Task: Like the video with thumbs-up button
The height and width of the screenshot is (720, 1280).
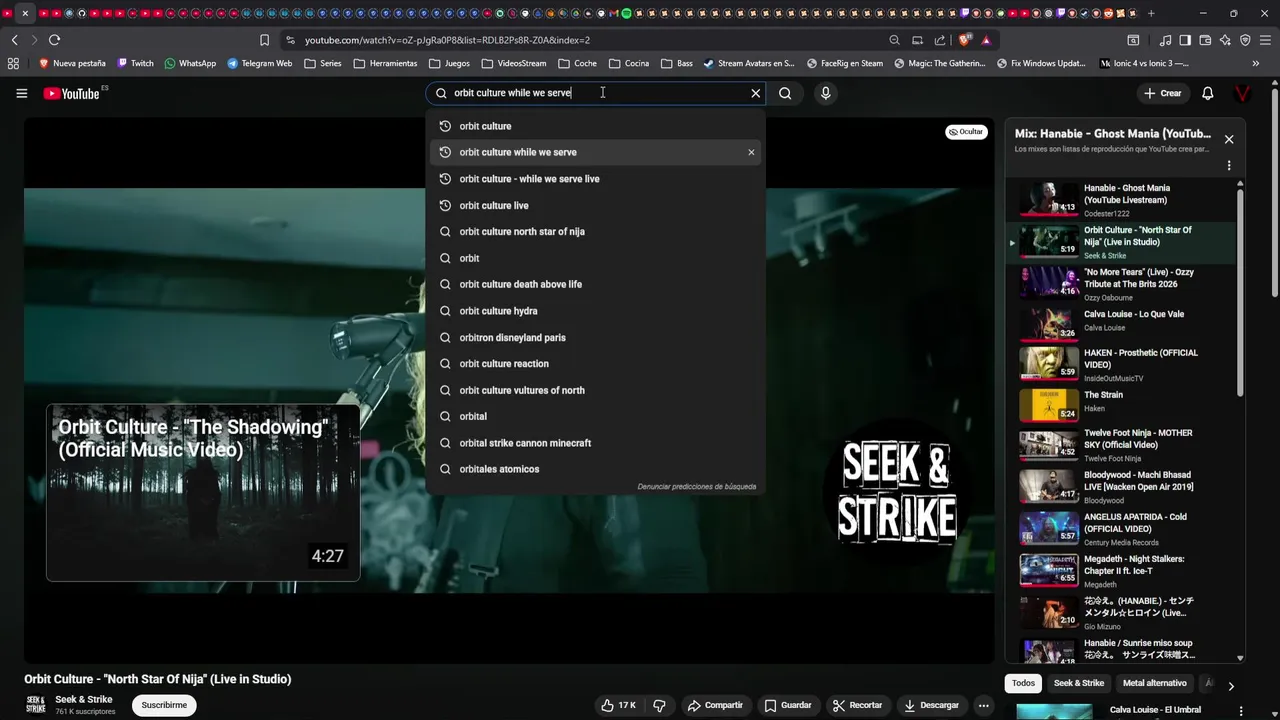Action: [618, 705]
